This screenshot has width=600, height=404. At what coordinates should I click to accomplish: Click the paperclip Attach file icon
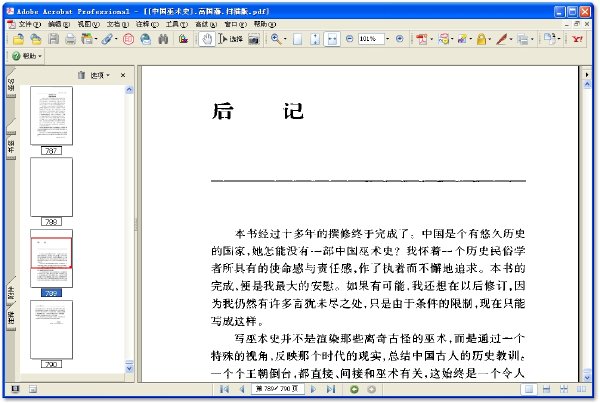tap(108, 39)
